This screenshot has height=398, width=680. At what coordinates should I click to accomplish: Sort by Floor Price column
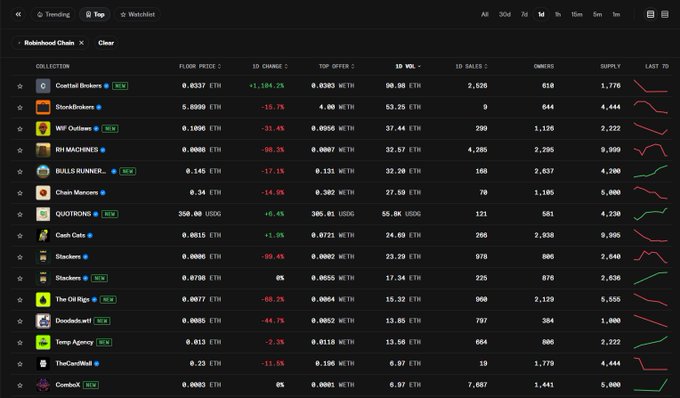[x=200, y=66]
